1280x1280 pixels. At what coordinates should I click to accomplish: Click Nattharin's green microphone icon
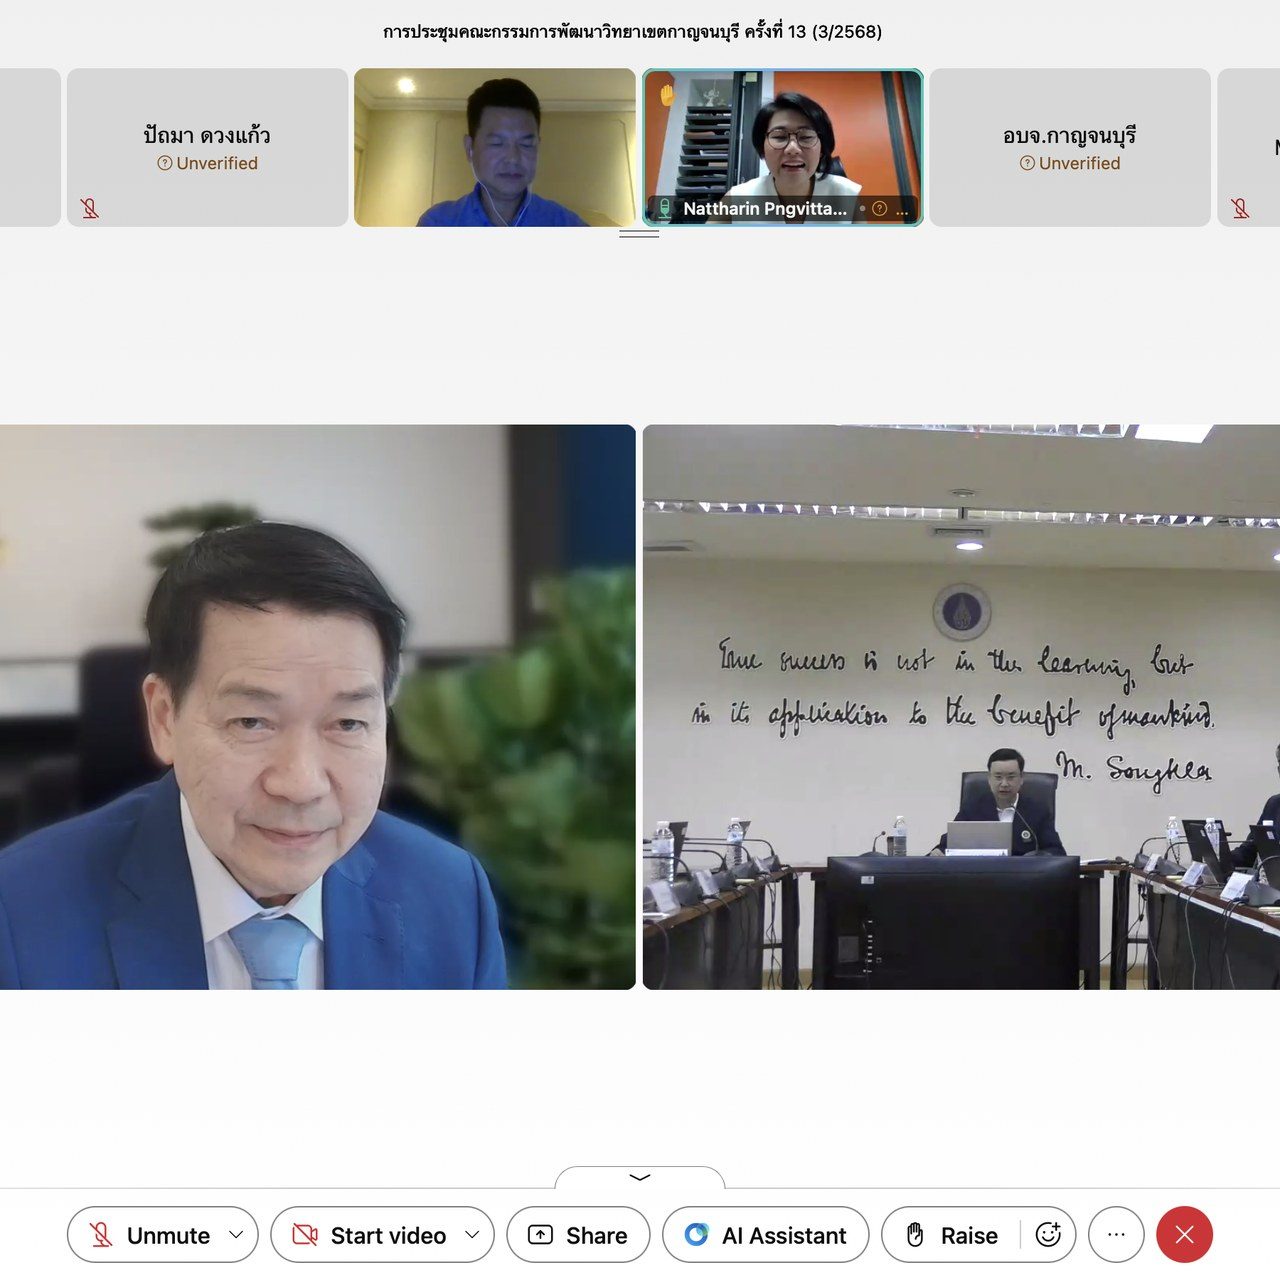(x=664, y=208)
